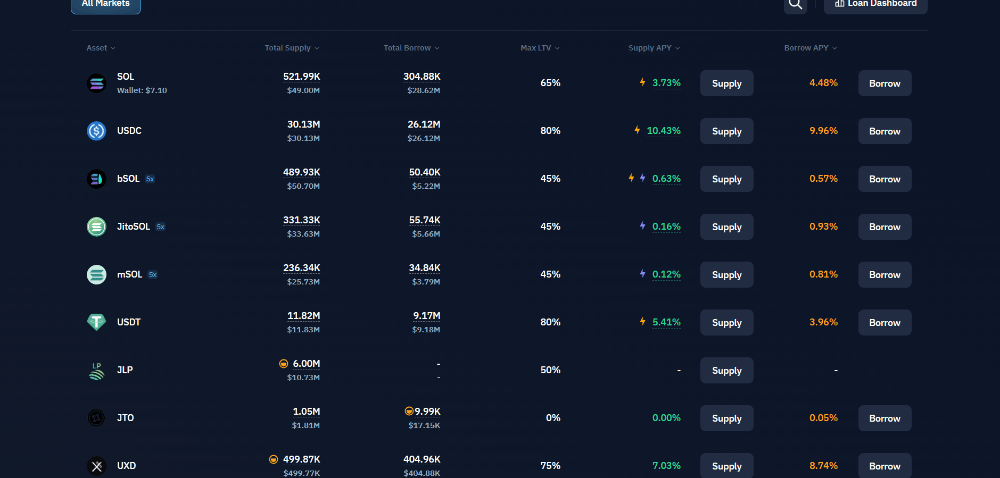Image resolution: width=1000 pixels, height=478 pixels.
Task: Click the orange cap icon beside JLP 6.00M
Action: (x=284, y=363)
